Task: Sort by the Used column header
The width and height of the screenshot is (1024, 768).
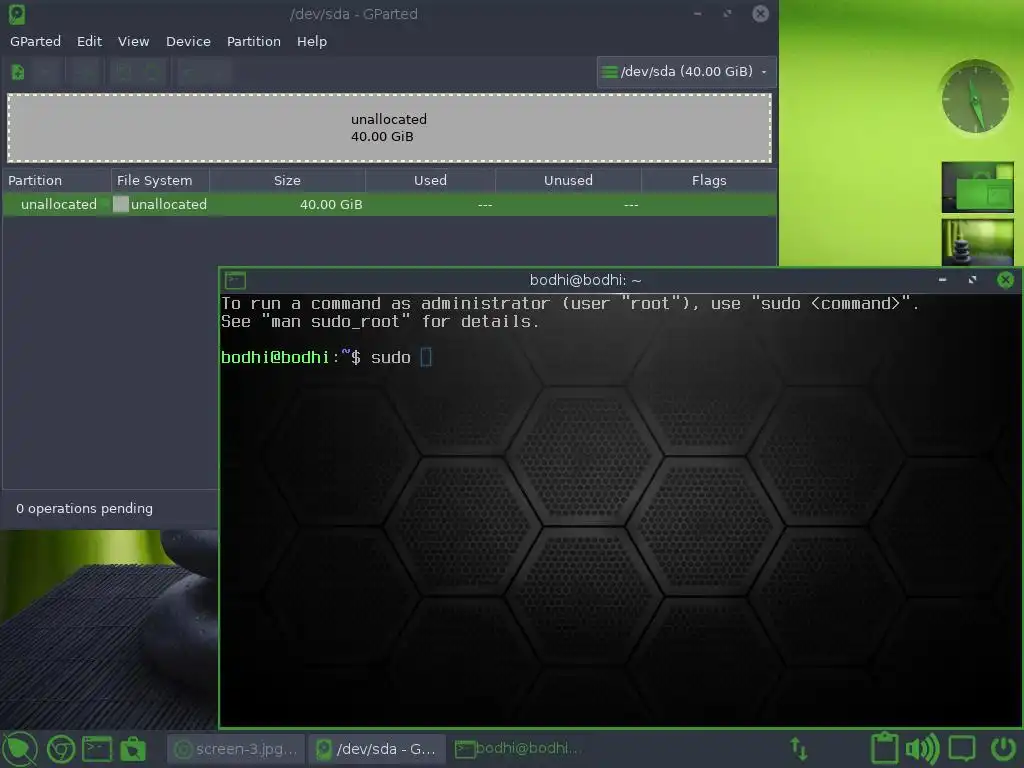Action: coord(430,180)
